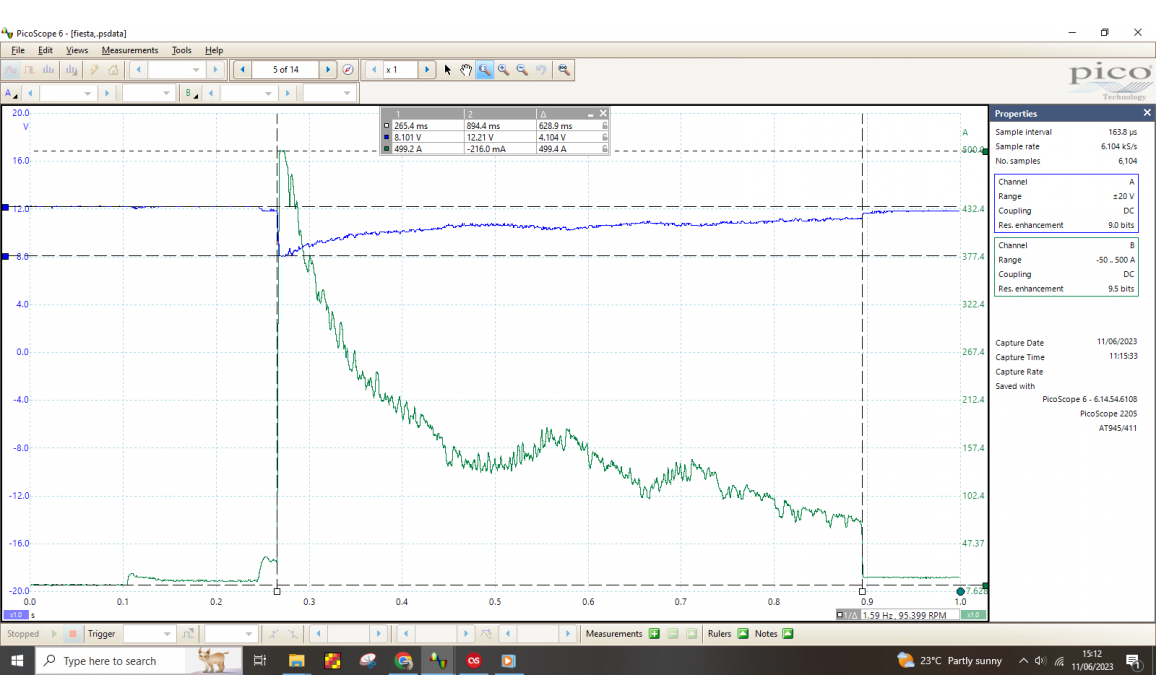Open the Tools menu
This screenshot has height=700, width=1156.
click(181, 50)
